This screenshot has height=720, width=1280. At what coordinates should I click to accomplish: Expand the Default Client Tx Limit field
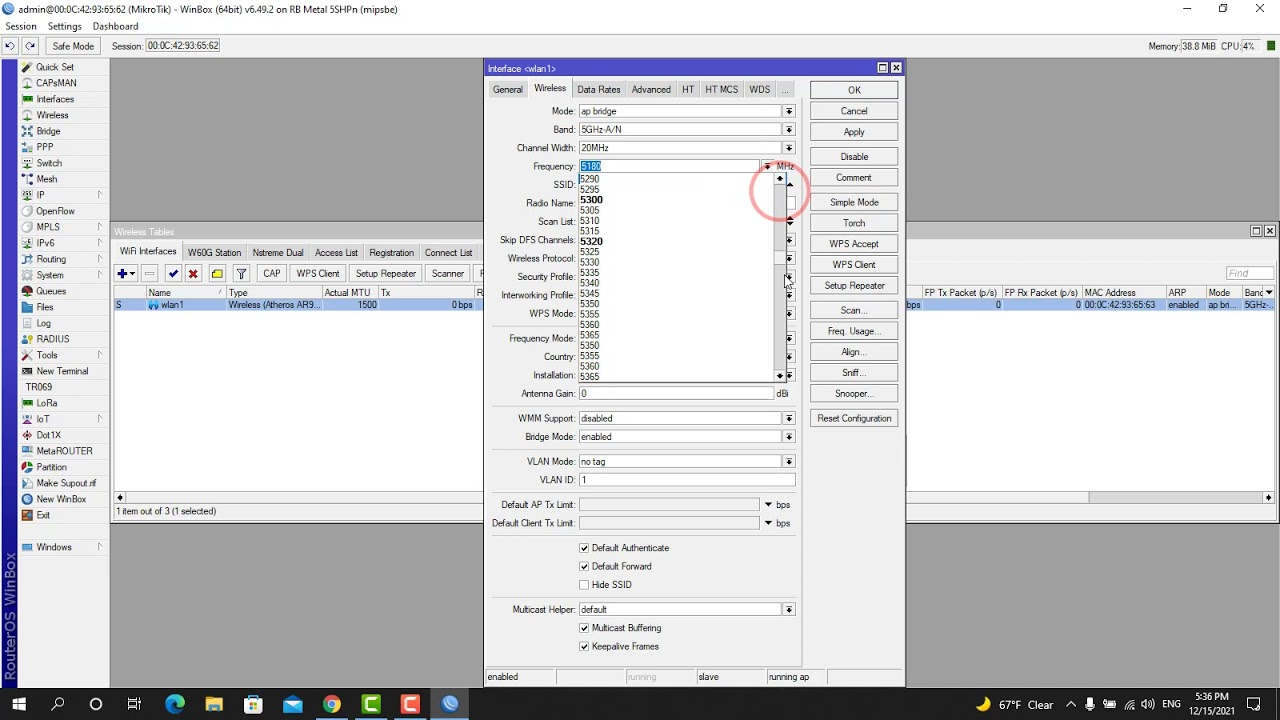pos(768,523)
